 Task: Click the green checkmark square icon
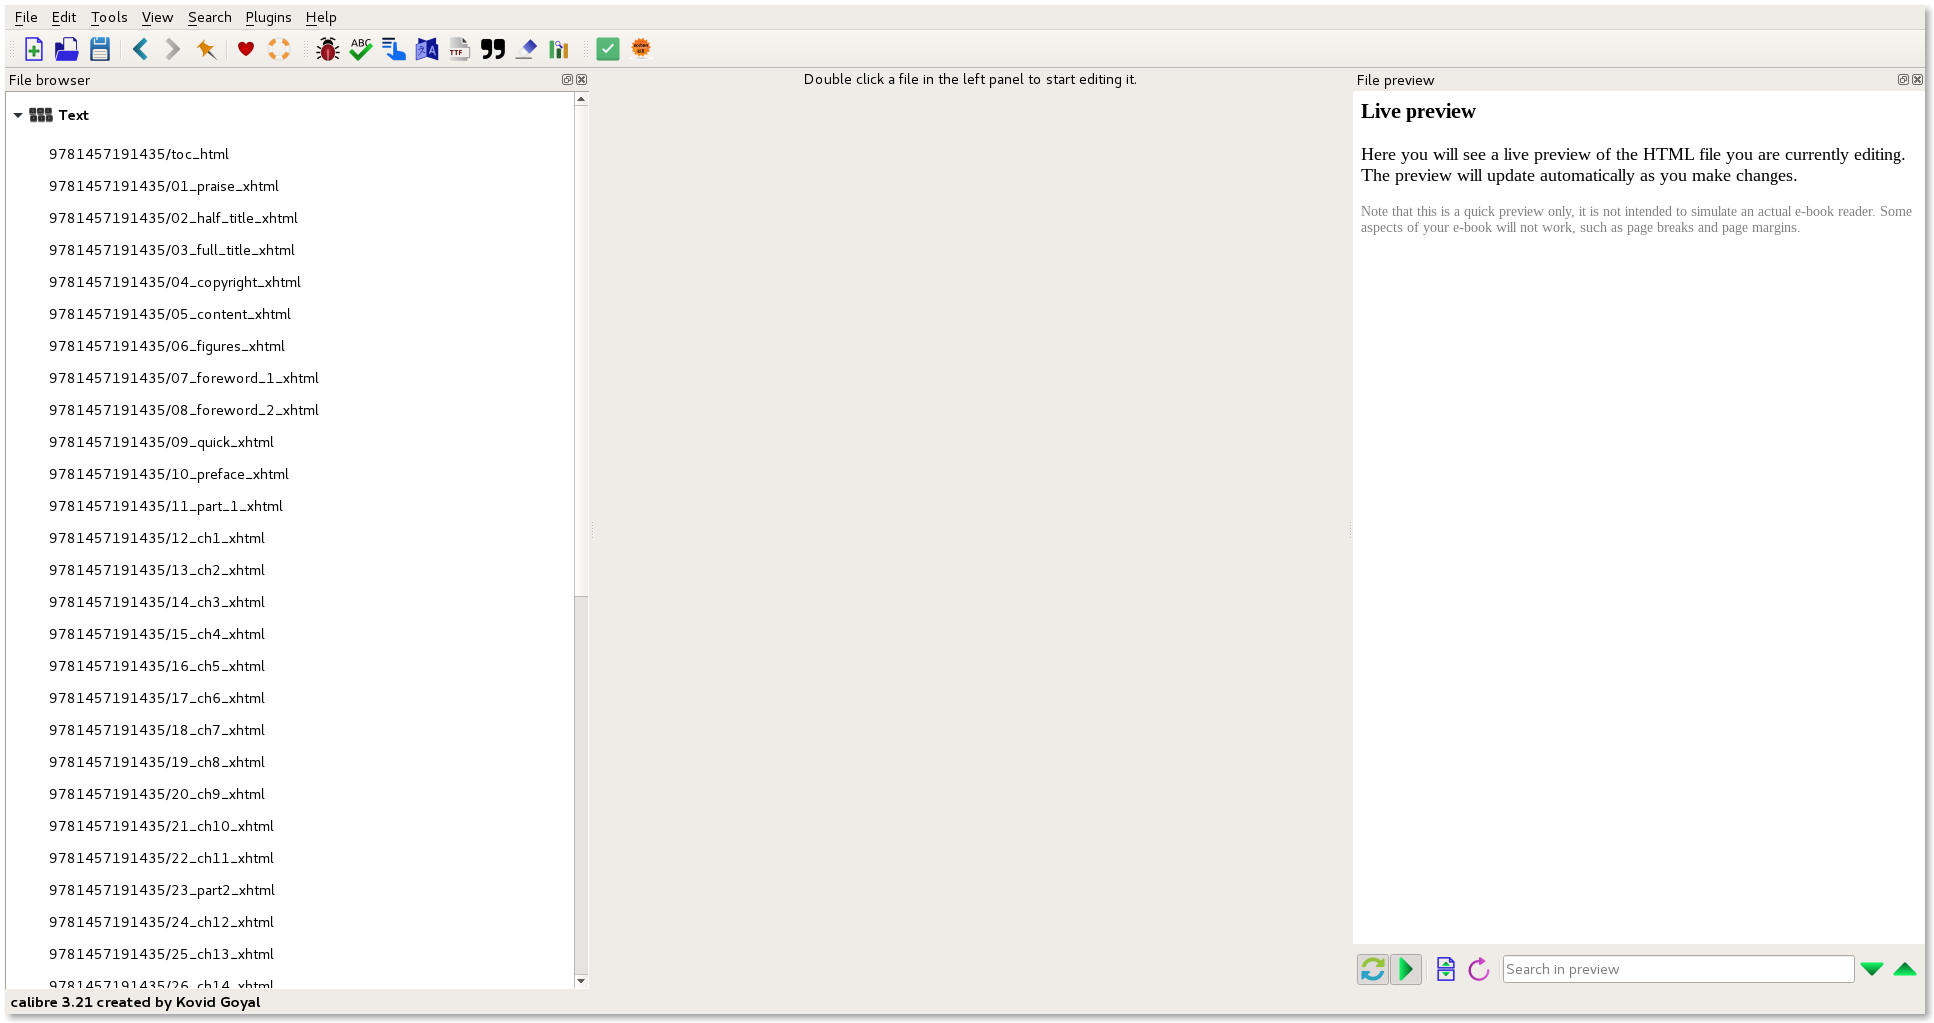click(x=608, y=49)
